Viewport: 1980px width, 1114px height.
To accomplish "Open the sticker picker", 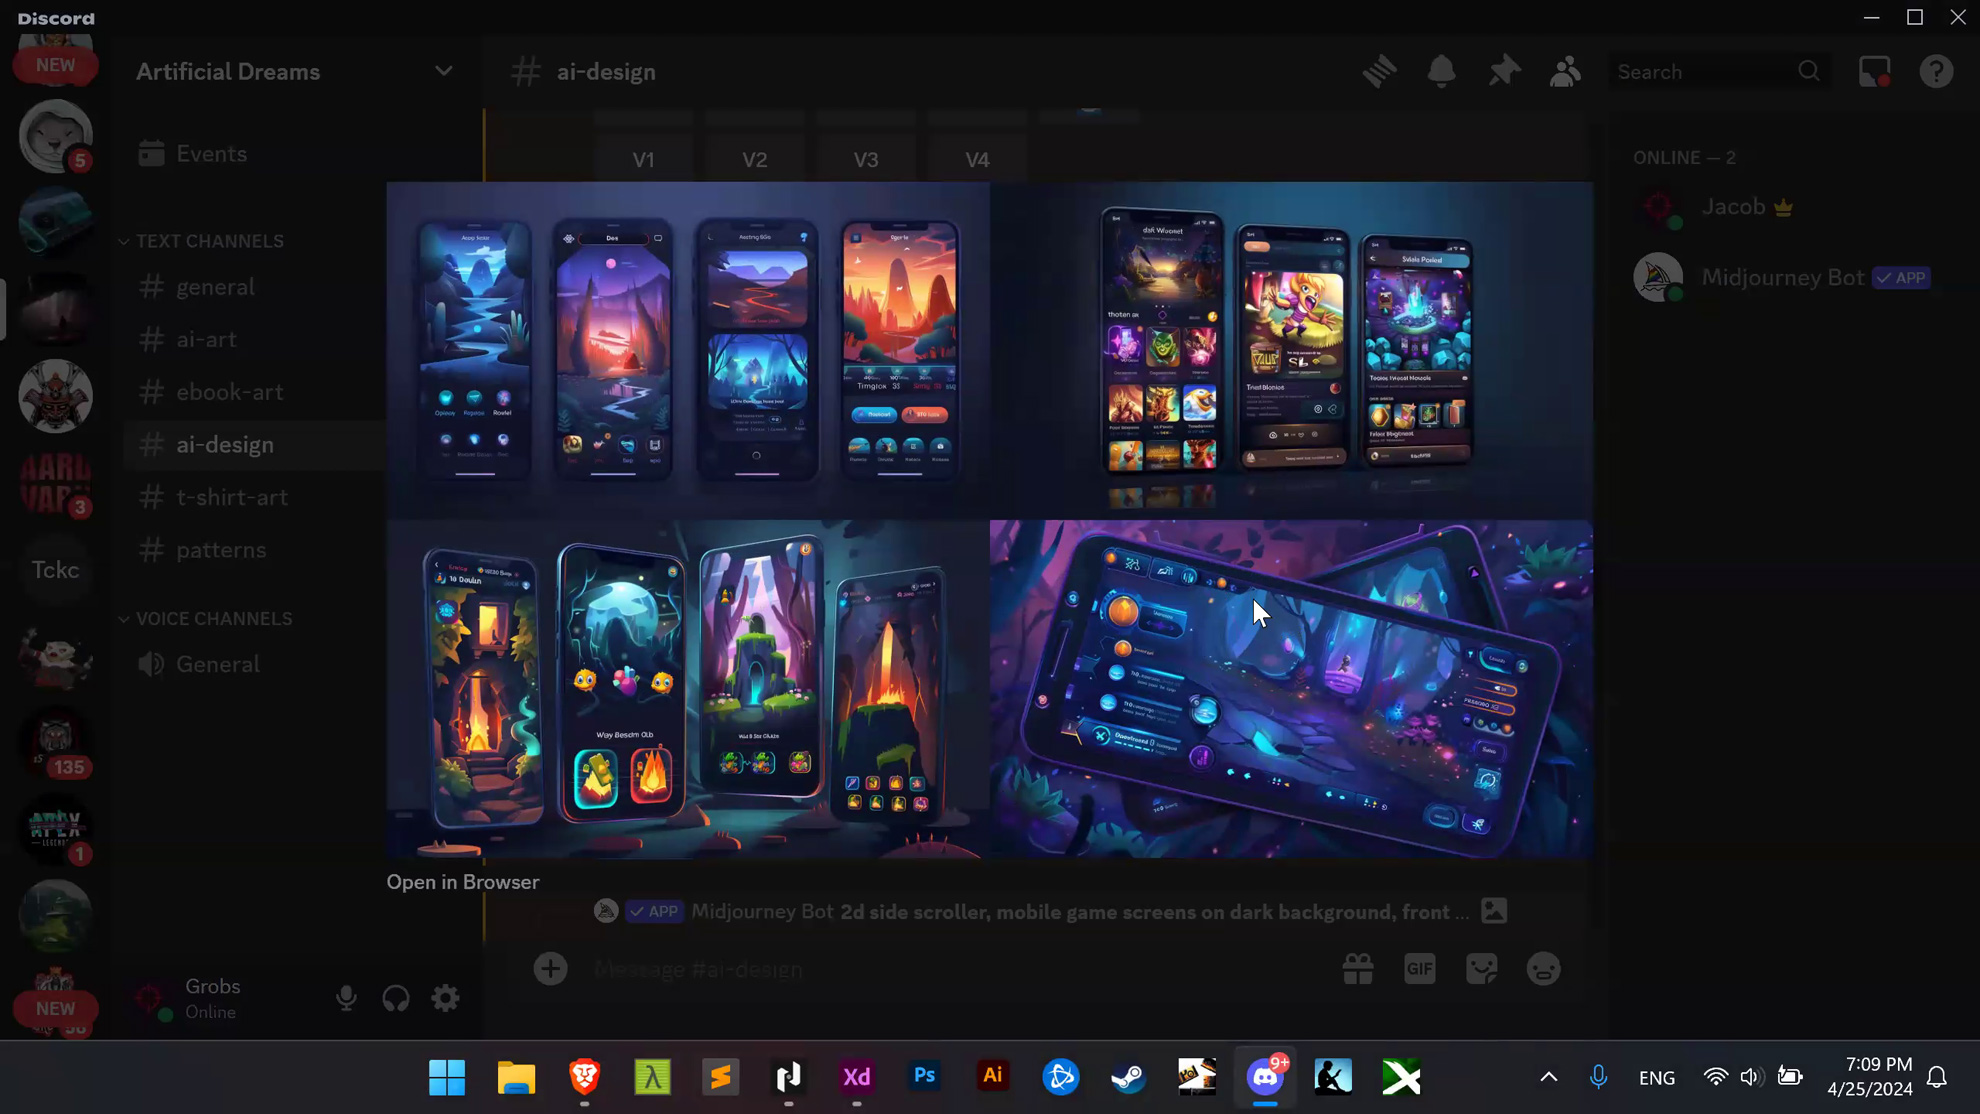I will tap(1481, 968).
